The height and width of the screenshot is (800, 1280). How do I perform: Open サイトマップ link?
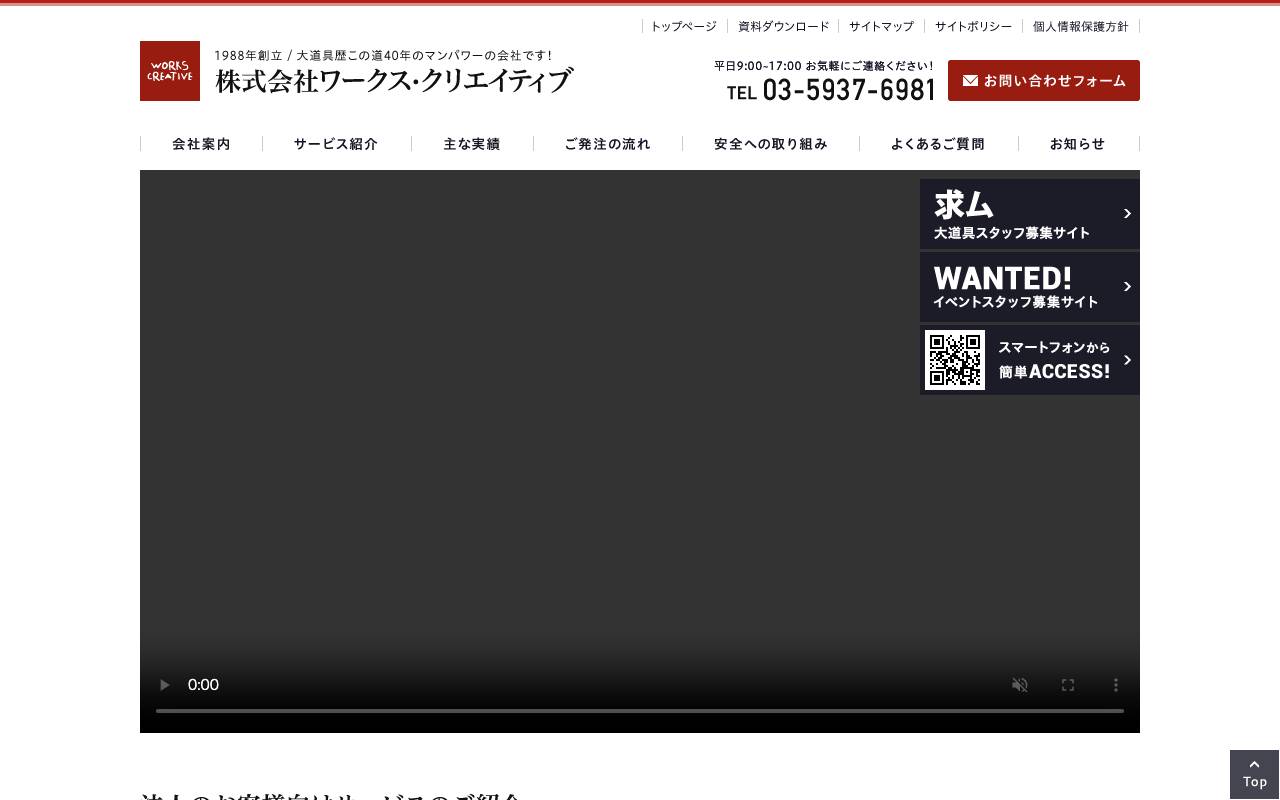(x=881, y=27)
